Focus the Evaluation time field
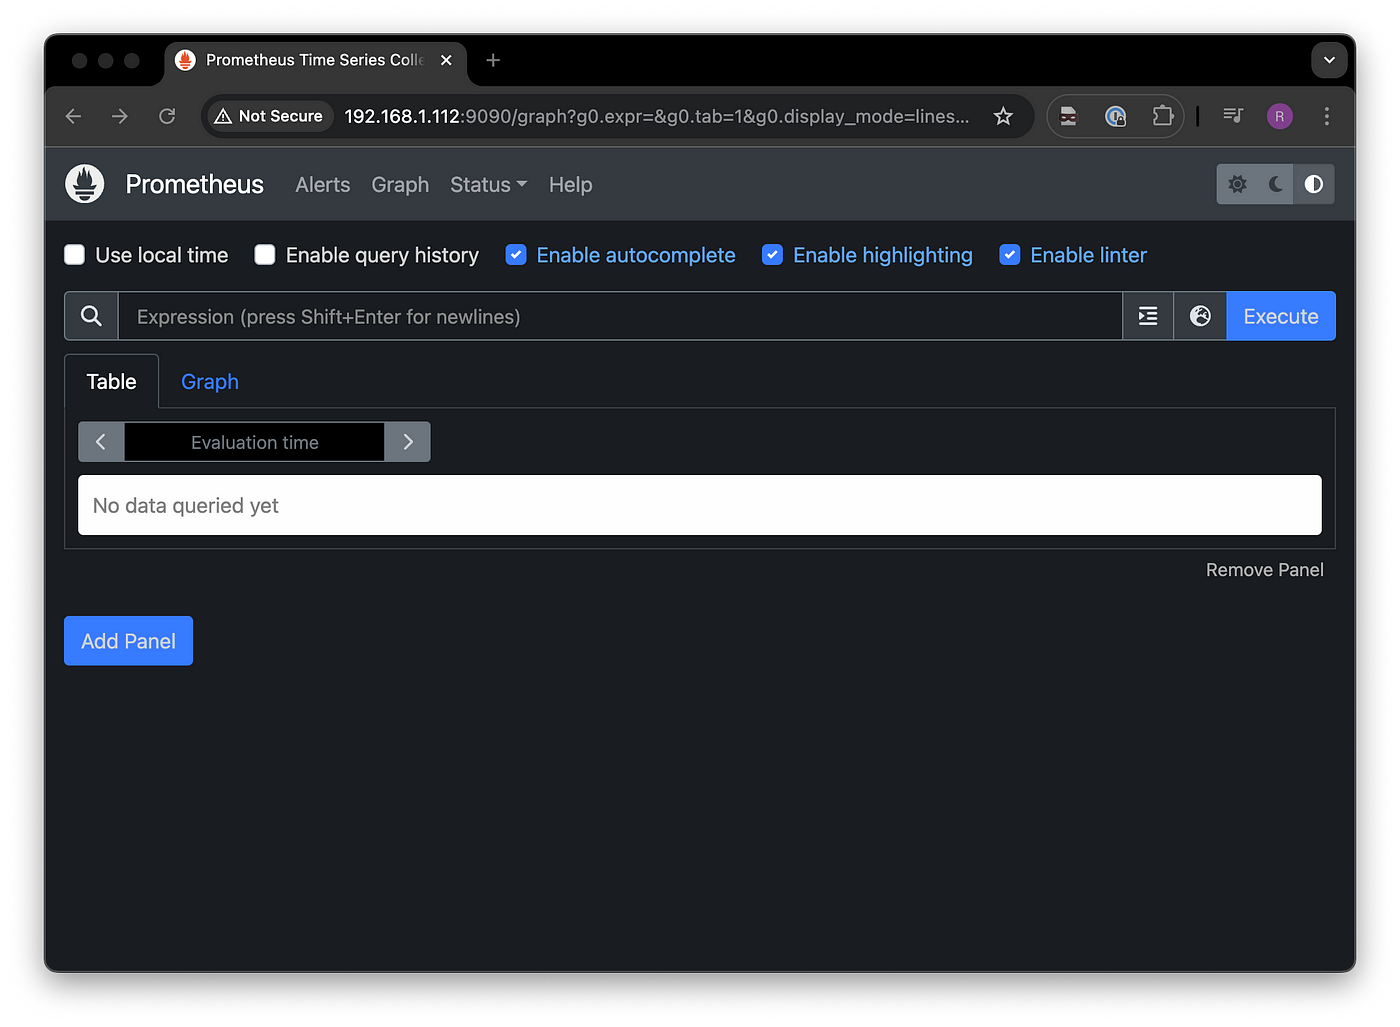Screen dimensions: 1400x1027 pyautogui.click(x=254, y=442)
